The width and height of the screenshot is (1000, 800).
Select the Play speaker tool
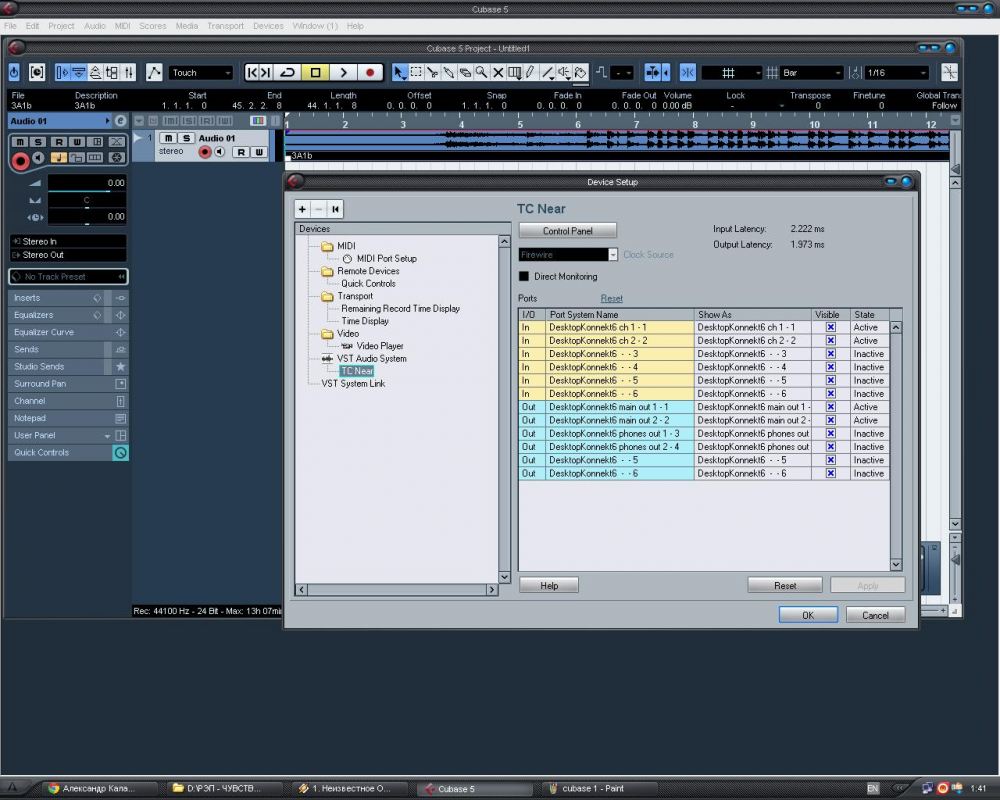(x=564, y=73)
